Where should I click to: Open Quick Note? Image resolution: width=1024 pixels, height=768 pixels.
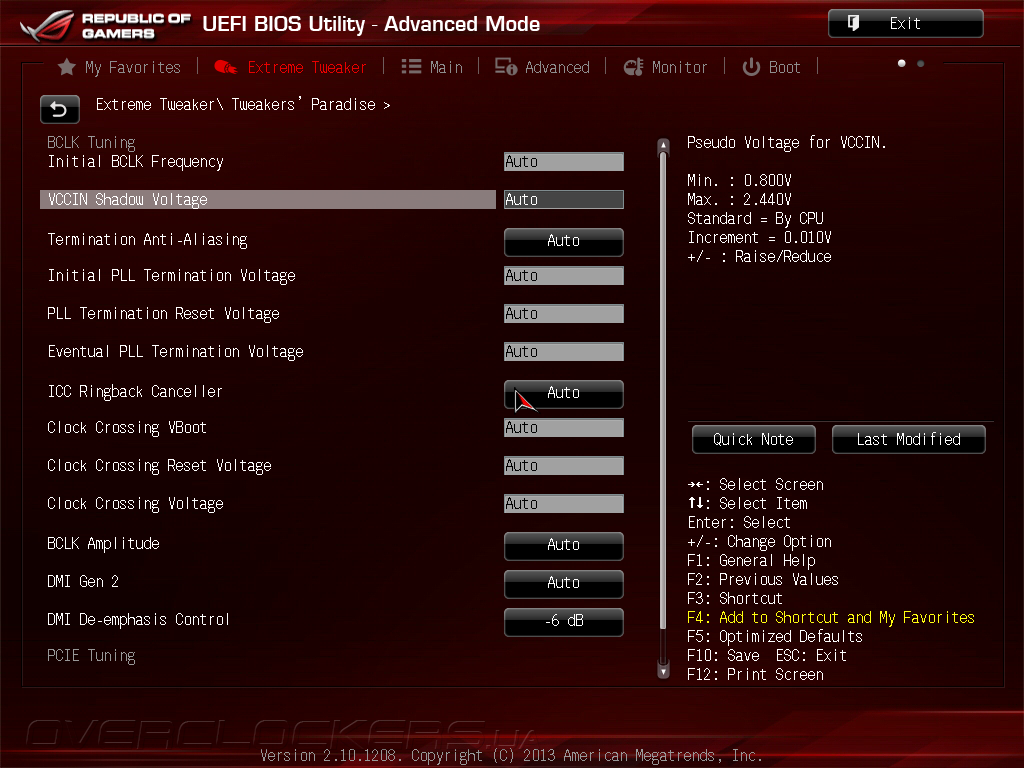(x=754, y=440)
